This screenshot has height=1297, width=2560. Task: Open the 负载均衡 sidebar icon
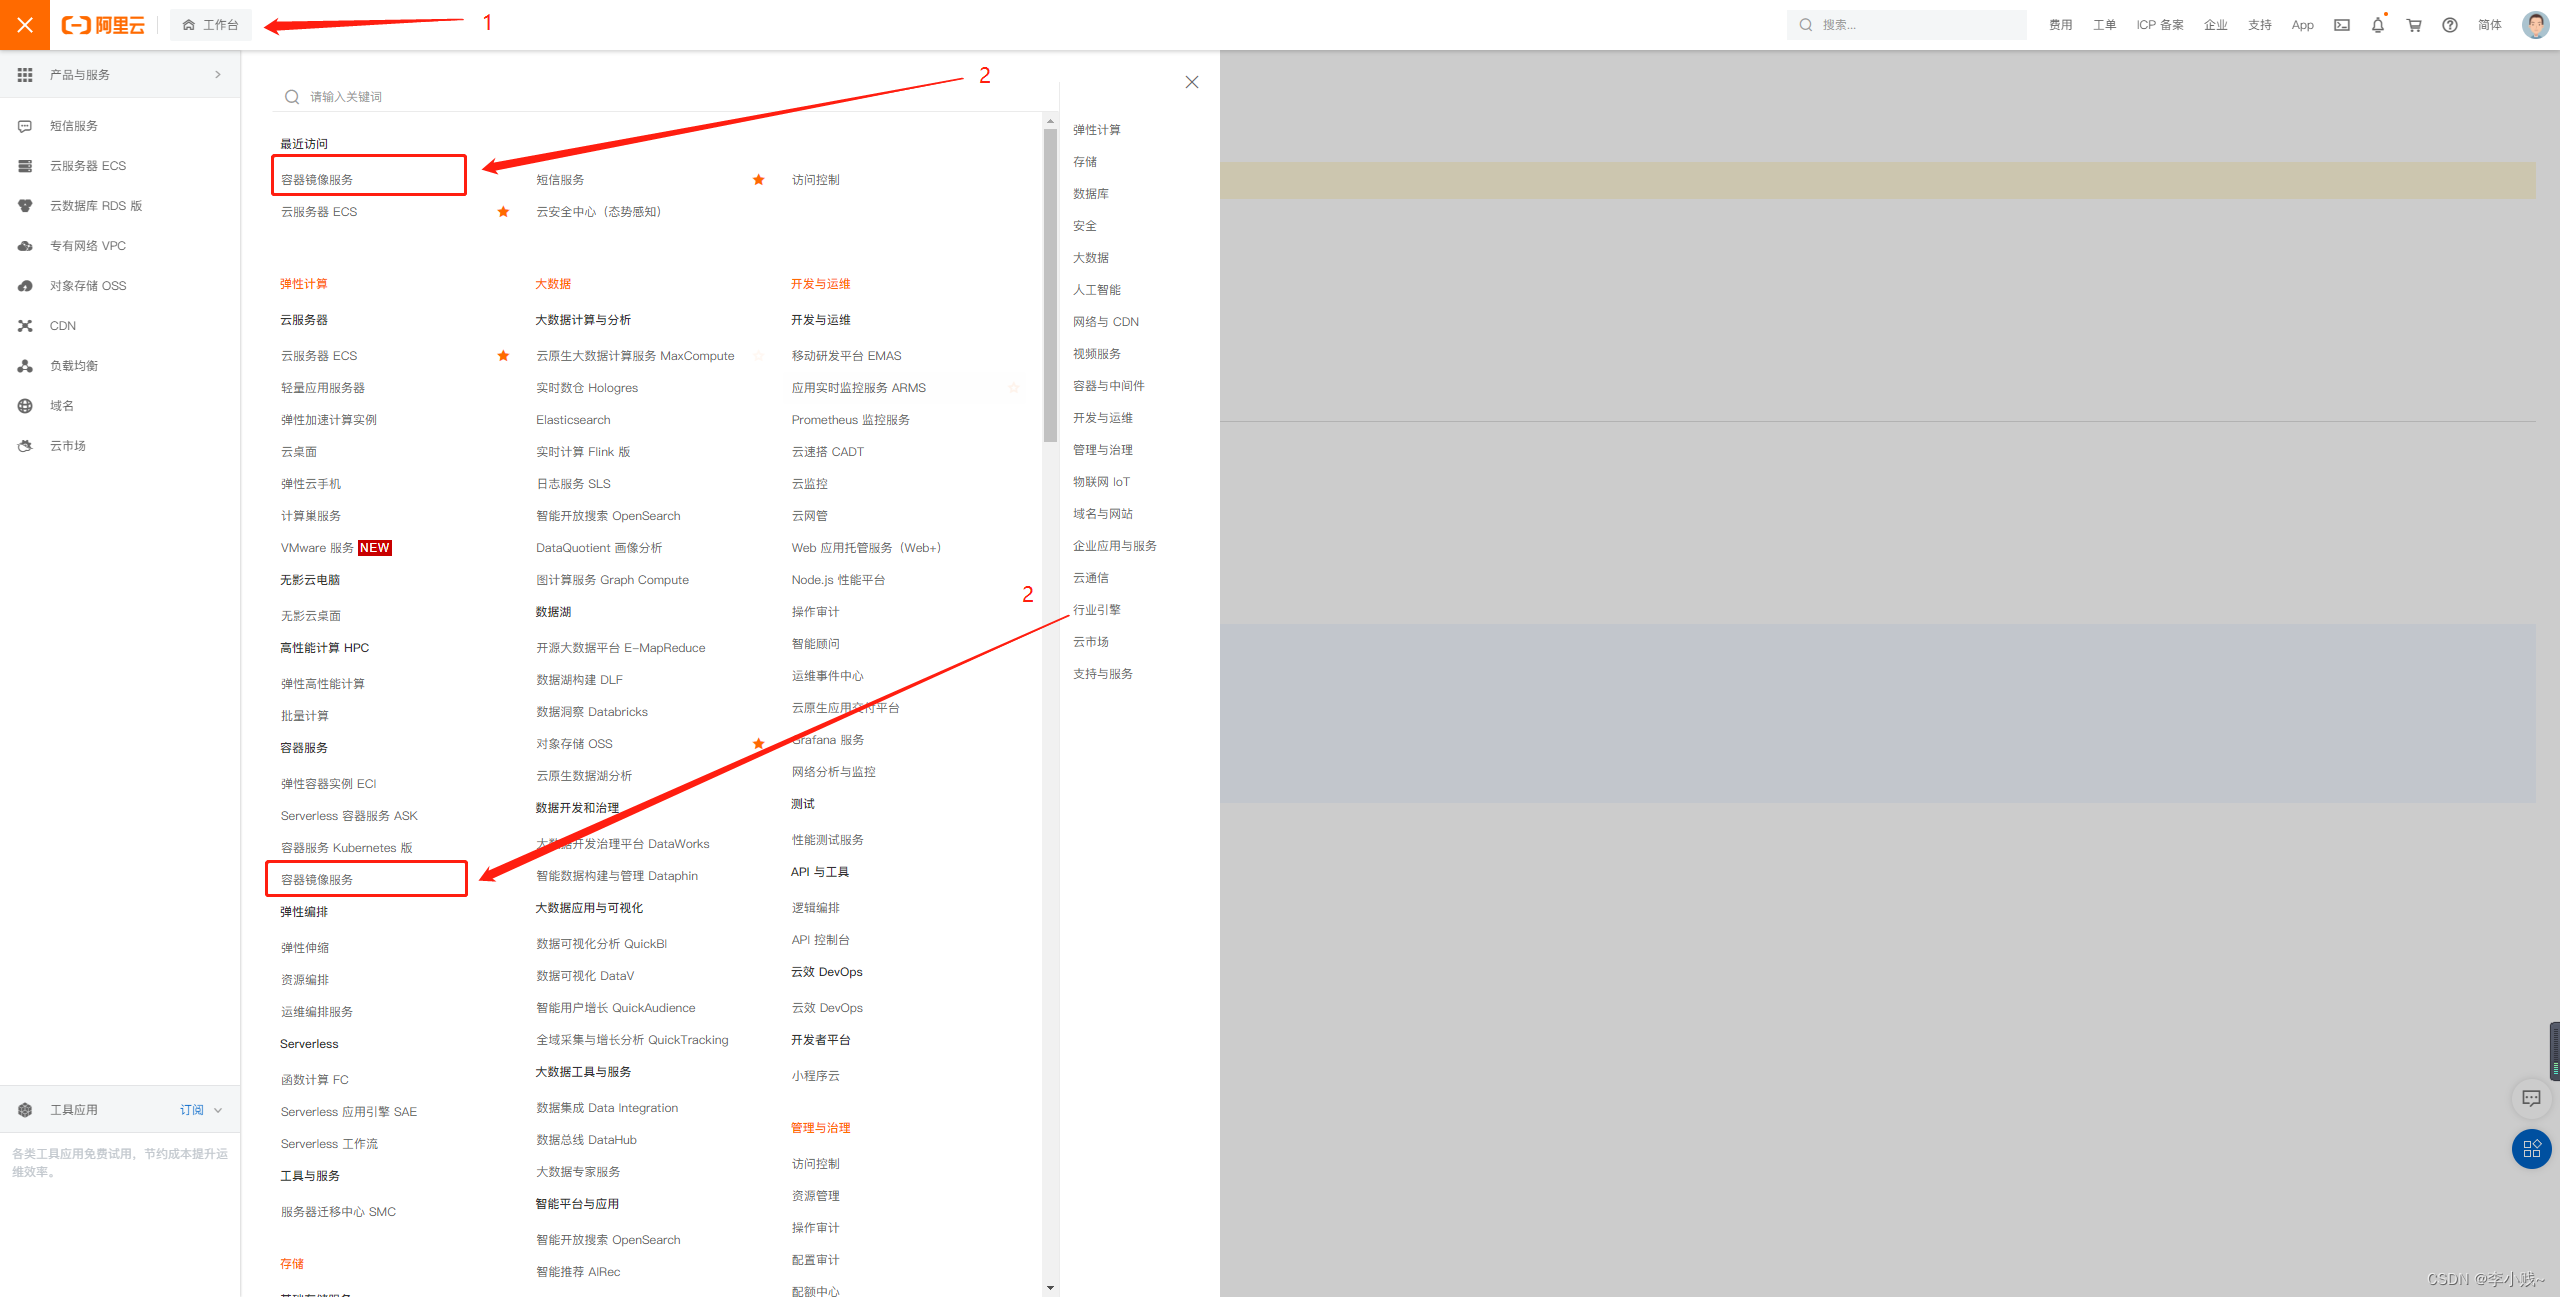point(25,366)
